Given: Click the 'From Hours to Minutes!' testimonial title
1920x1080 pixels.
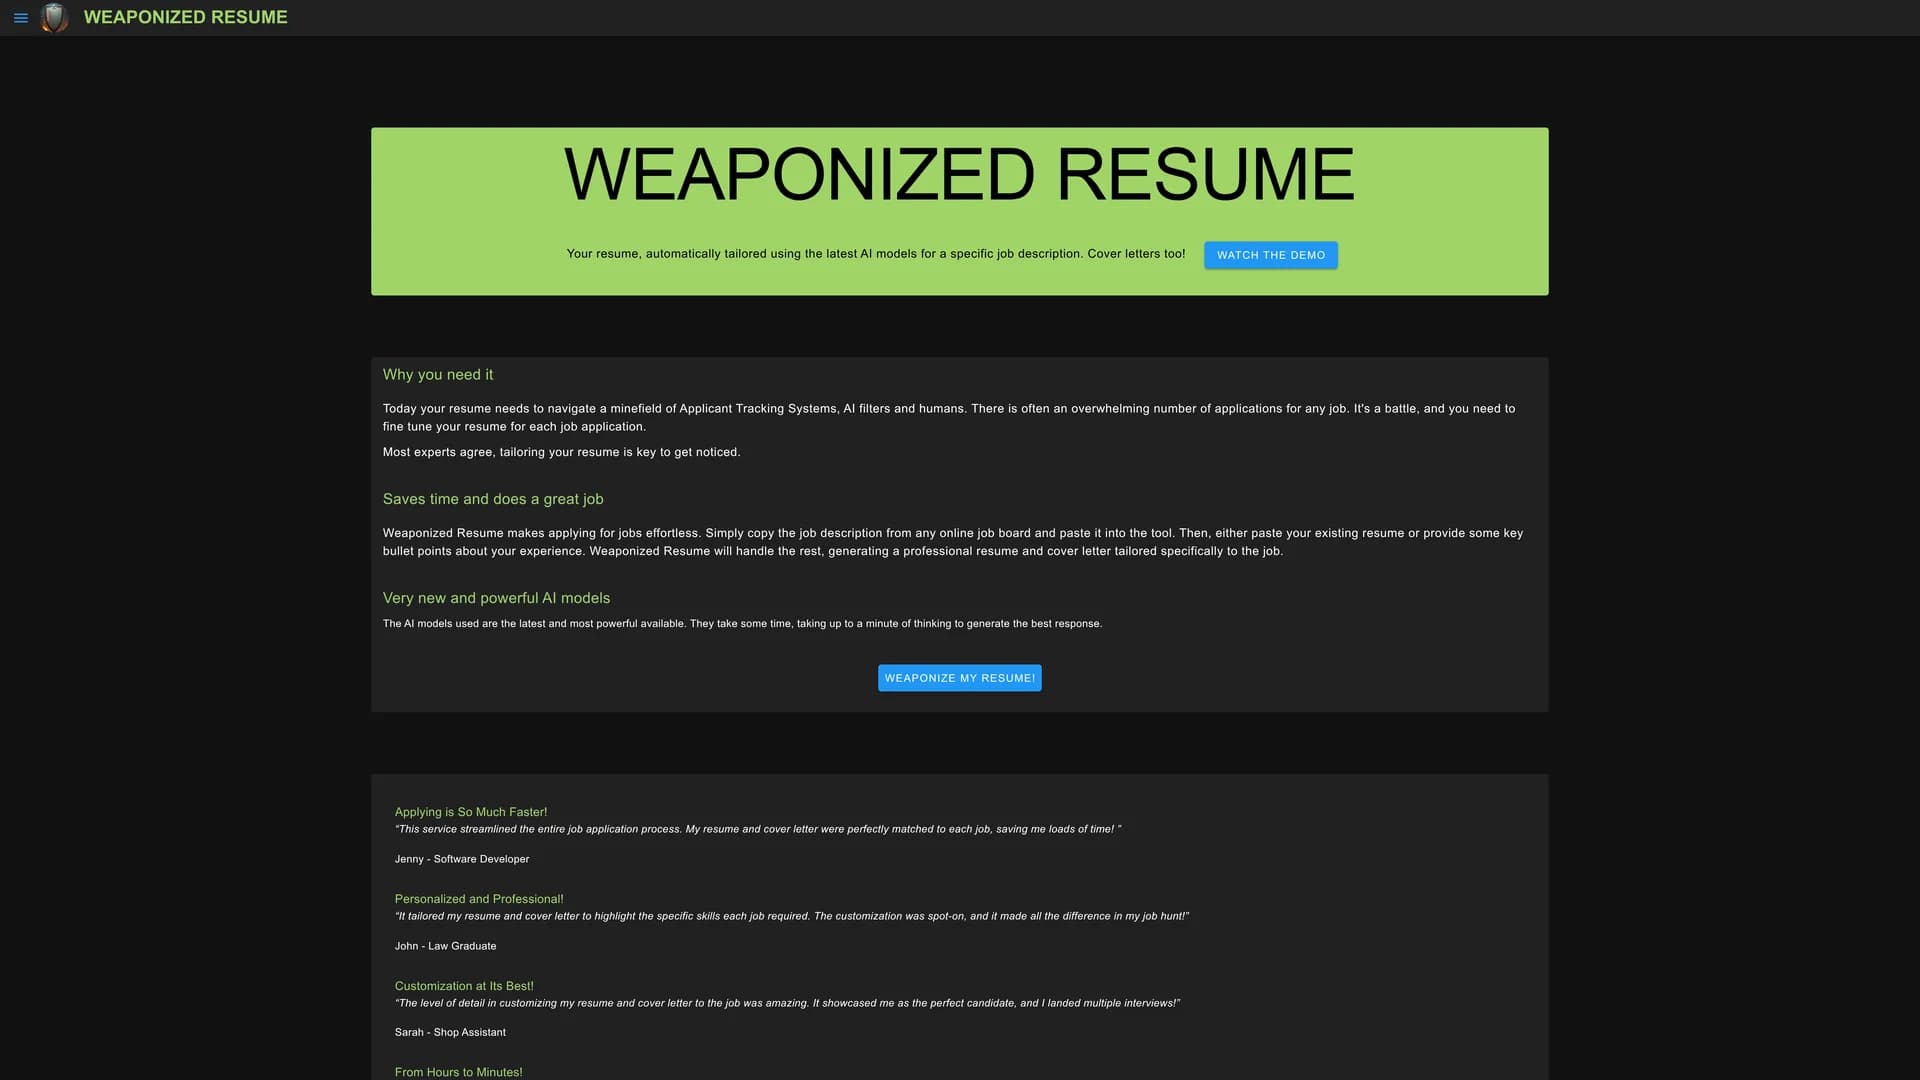Looking at the screenshot, I should (x=458, y=1072).
